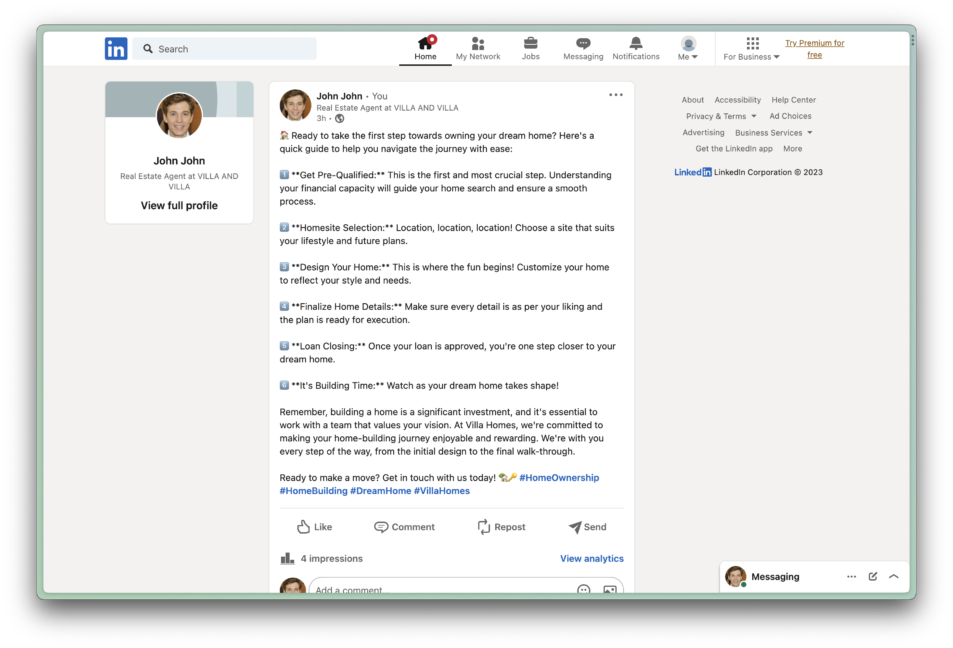Open the Me dropdown menu
The height and width of the screenshot is (648, 953).
pyautogui.click(x=688, y=47)
